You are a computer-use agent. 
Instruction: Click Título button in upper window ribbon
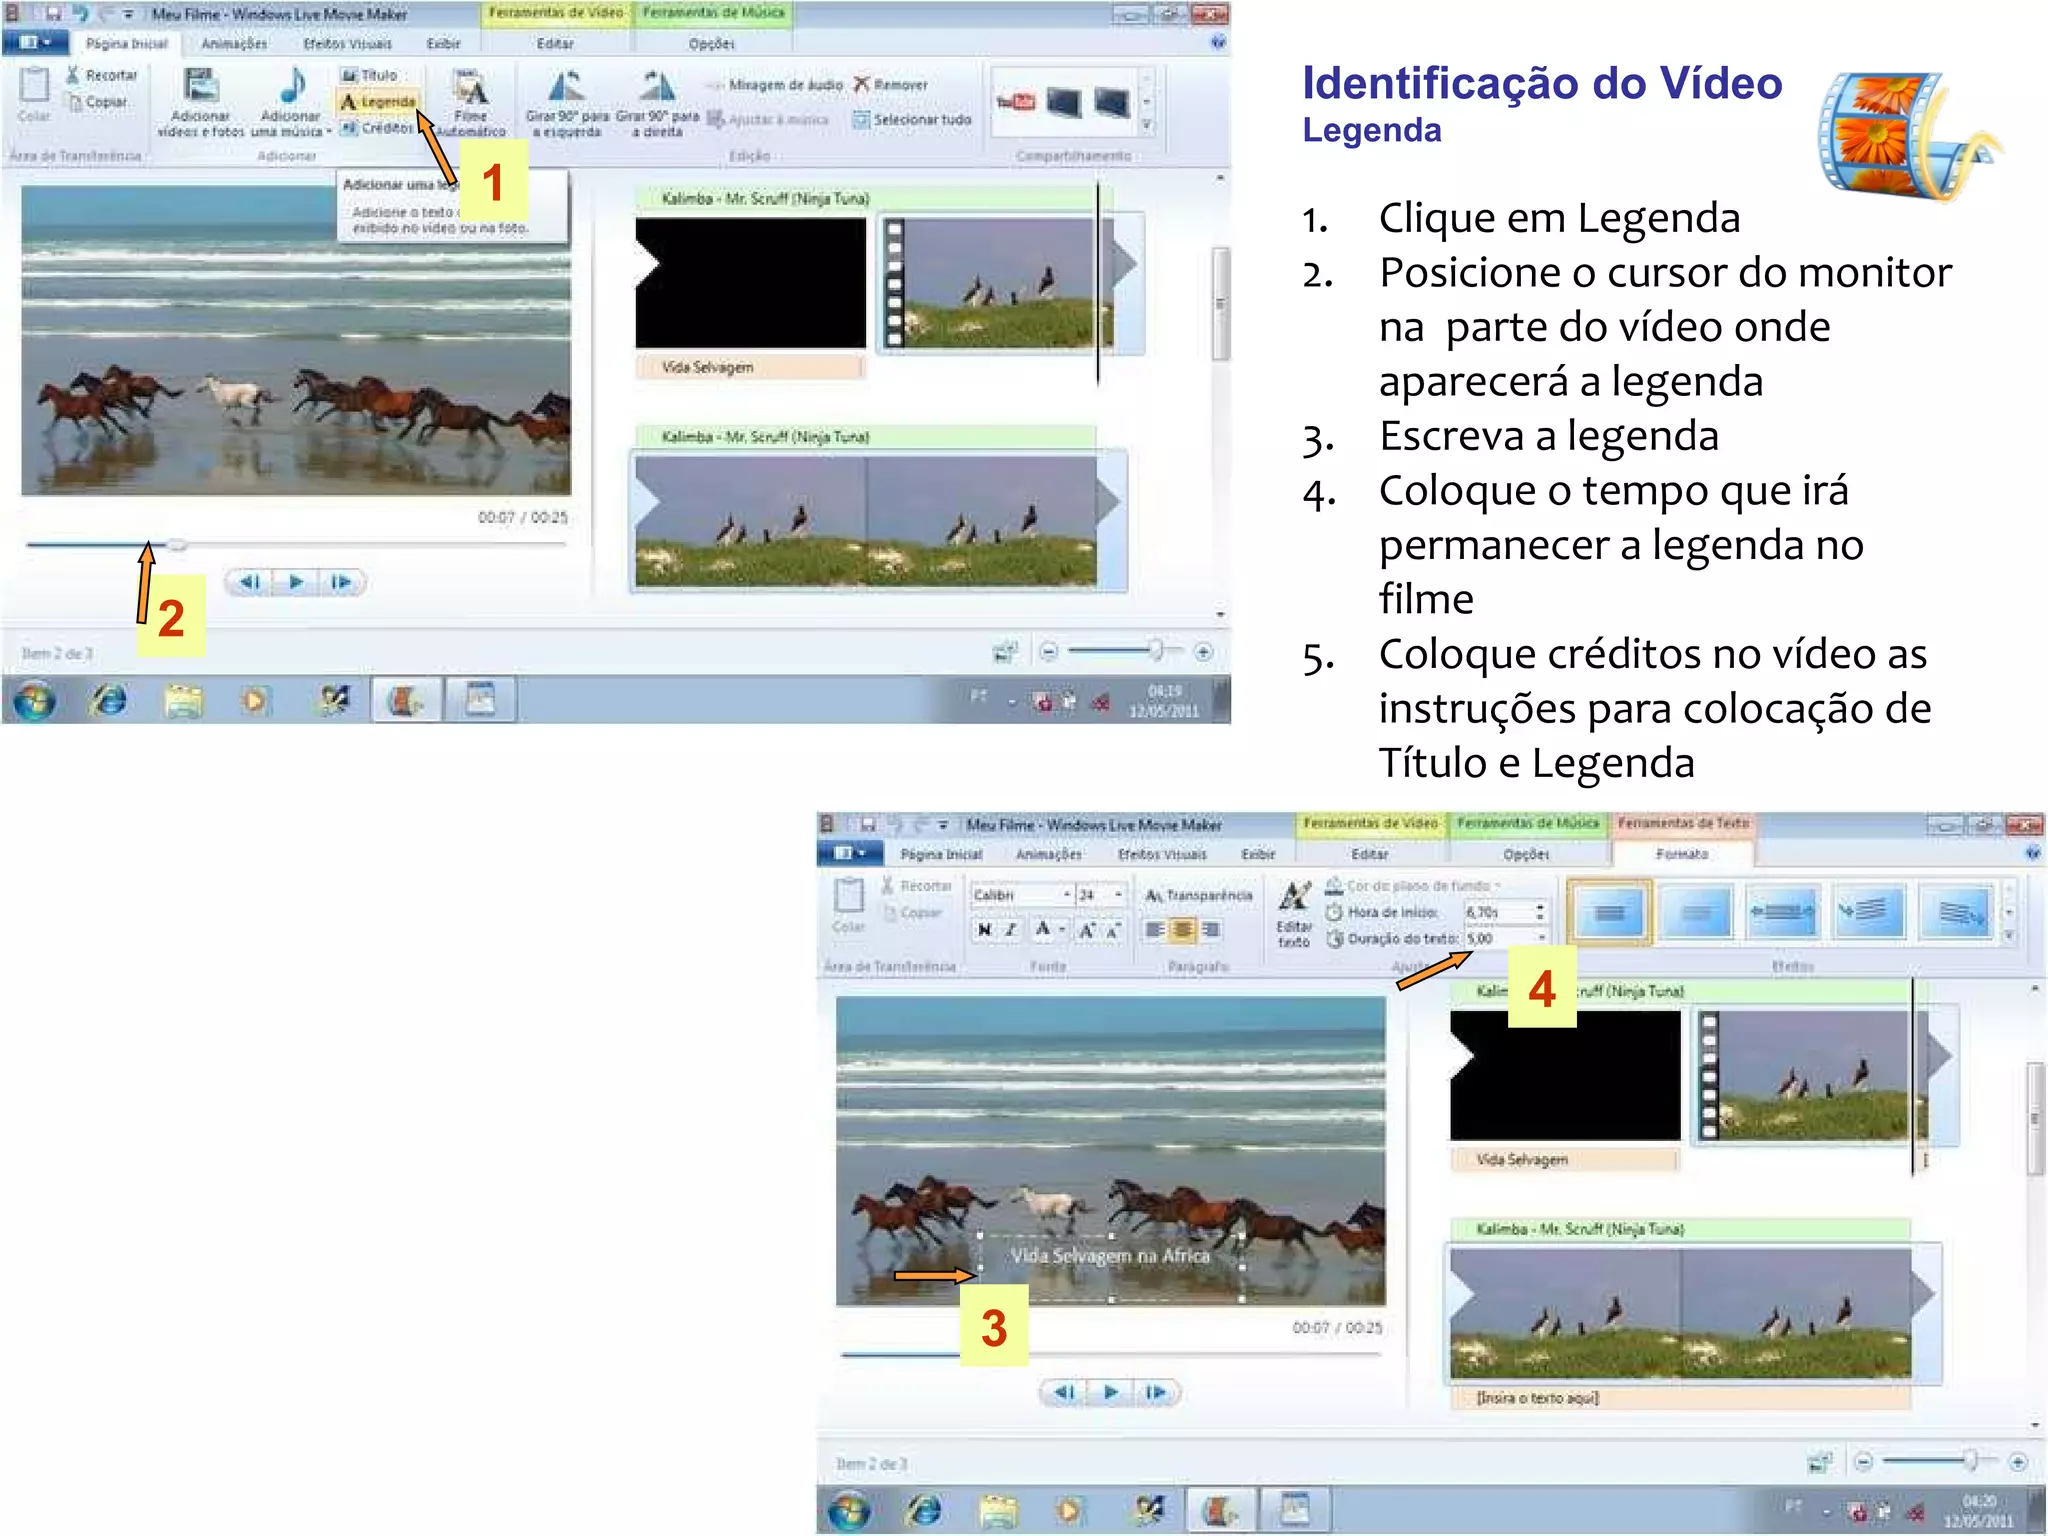pyautogui.click(x=369, y=75)
